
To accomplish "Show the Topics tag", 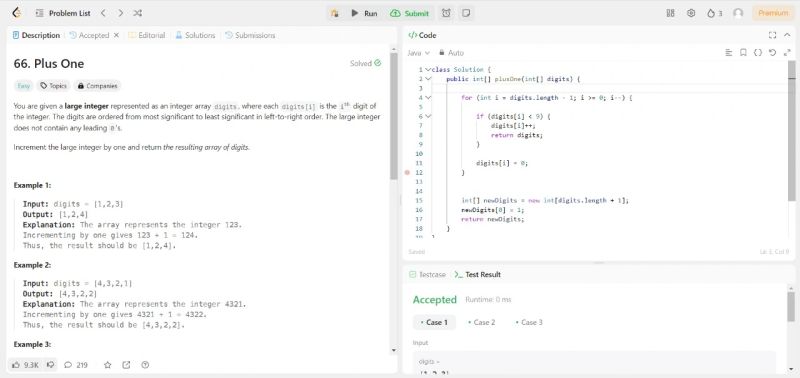I will (54, 86).
